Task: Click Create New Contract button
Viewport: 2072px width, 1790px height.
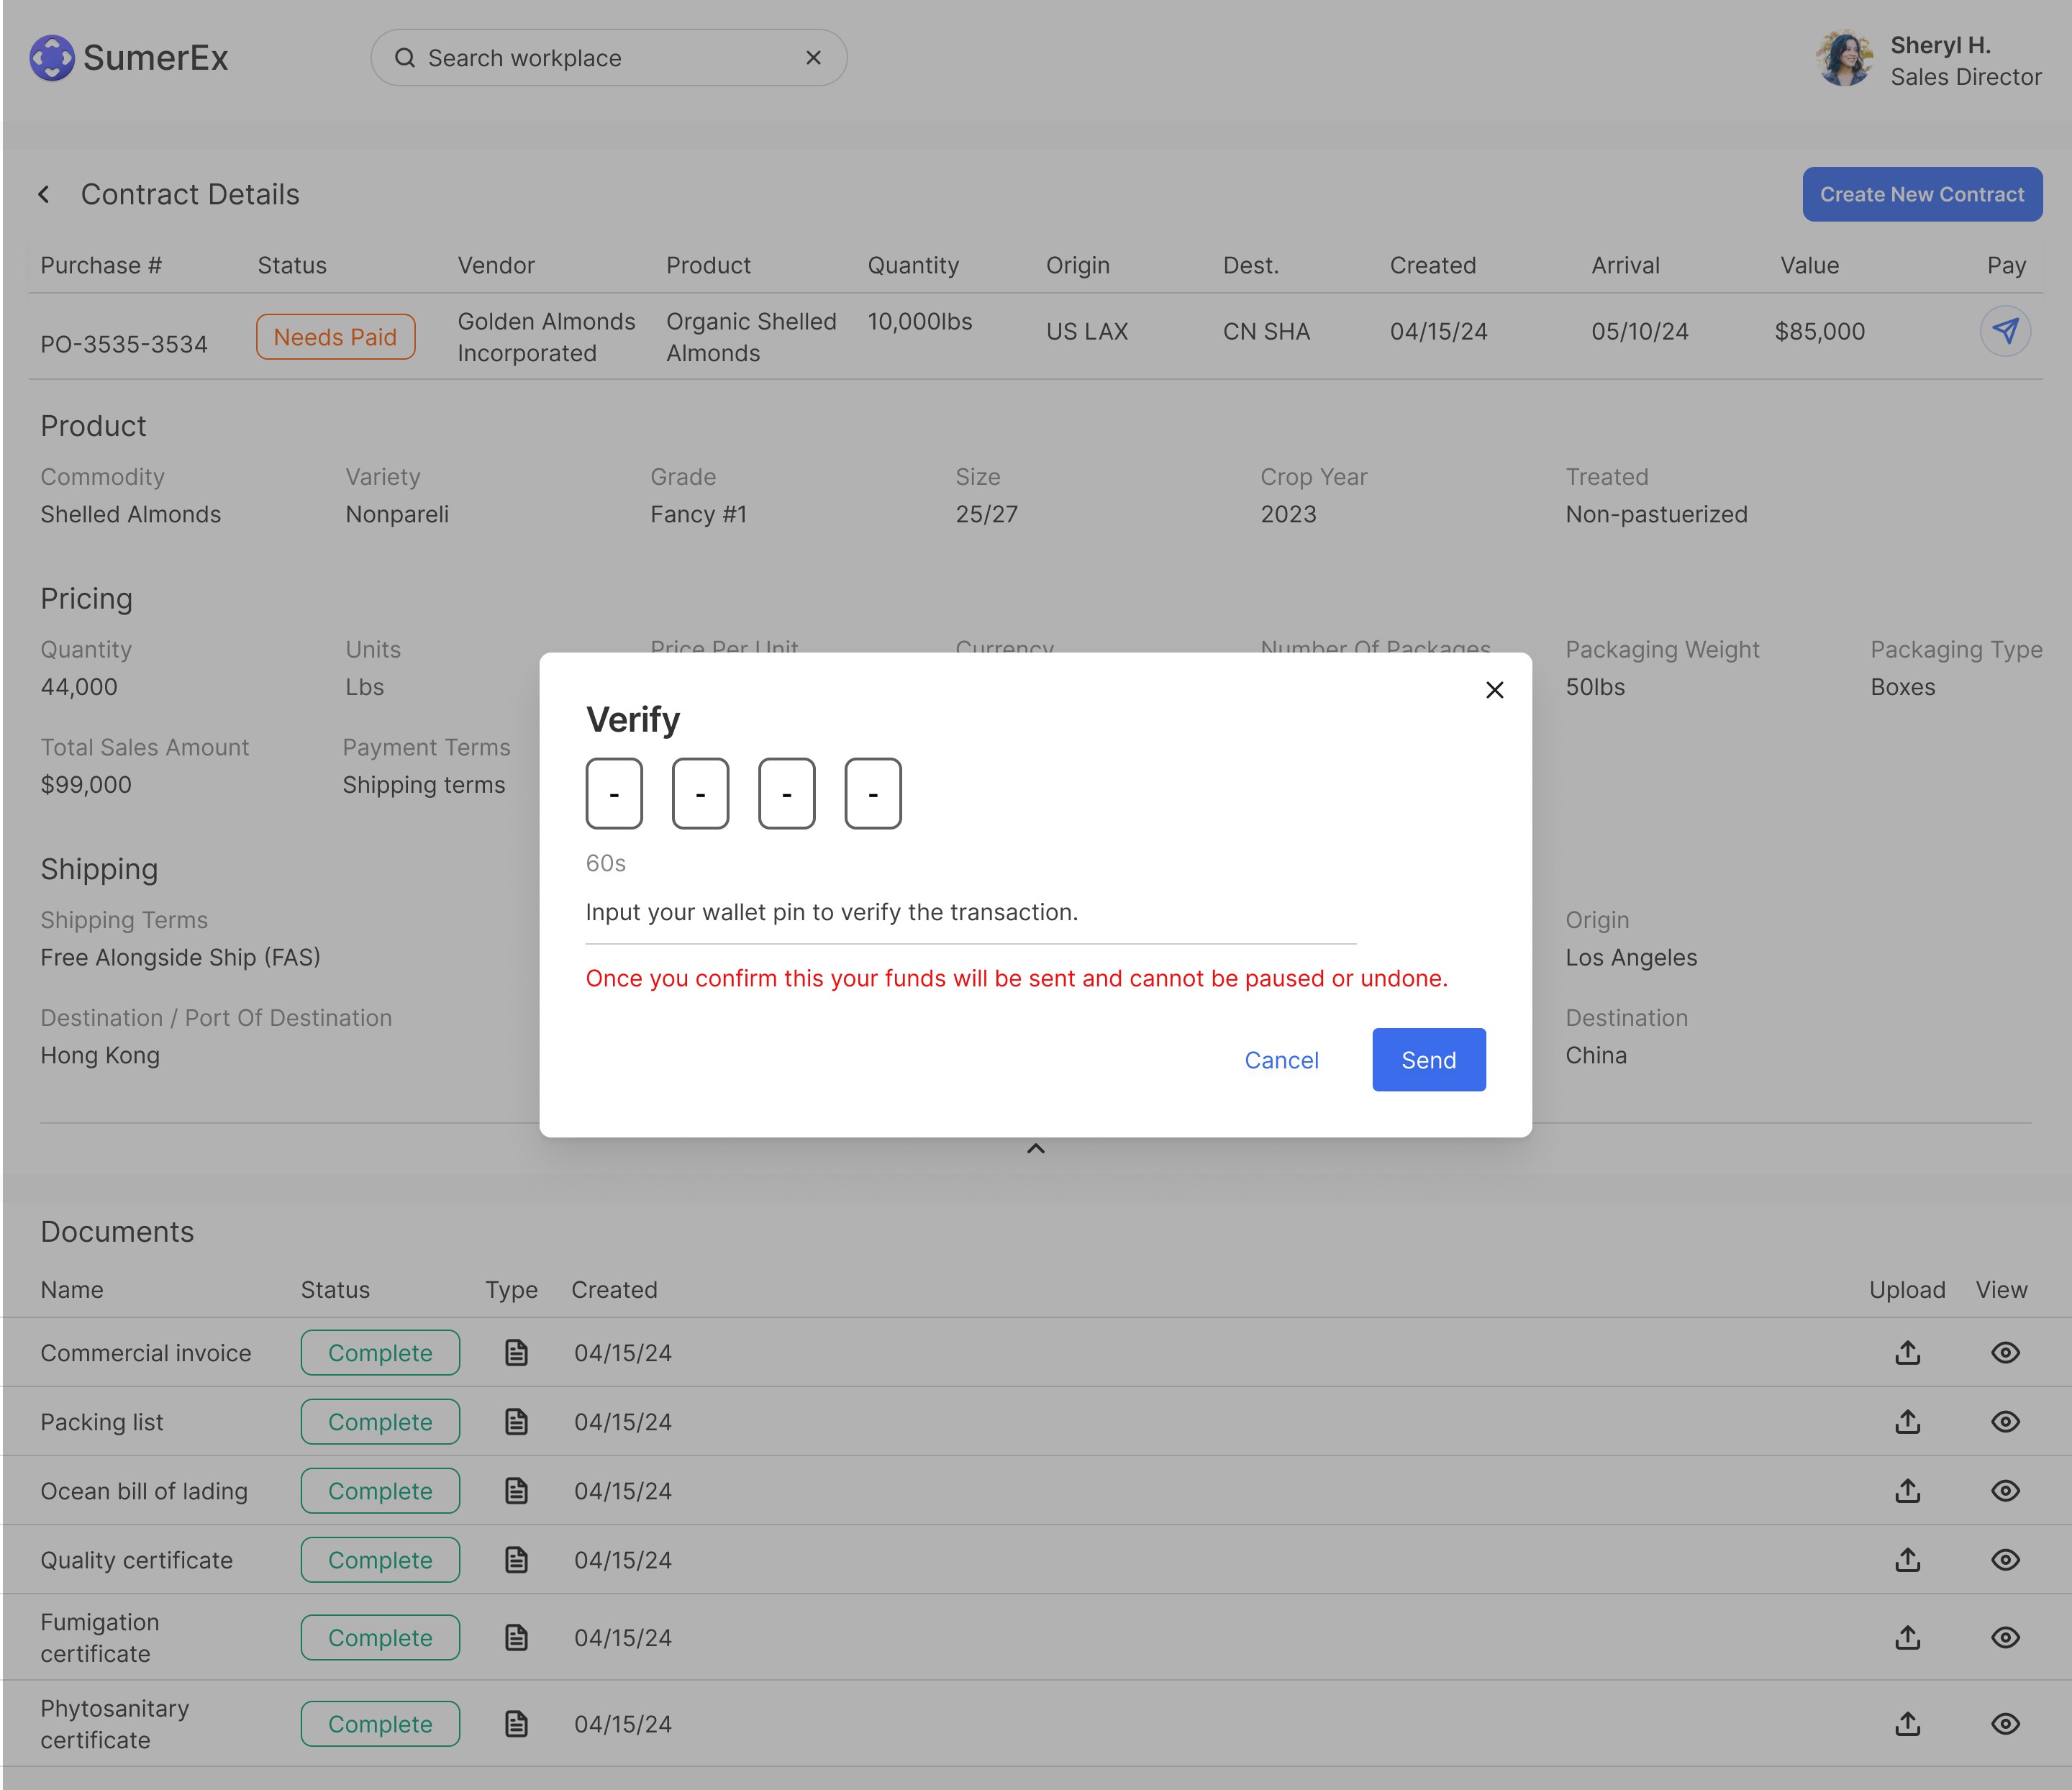Action: coord(1921,194)
